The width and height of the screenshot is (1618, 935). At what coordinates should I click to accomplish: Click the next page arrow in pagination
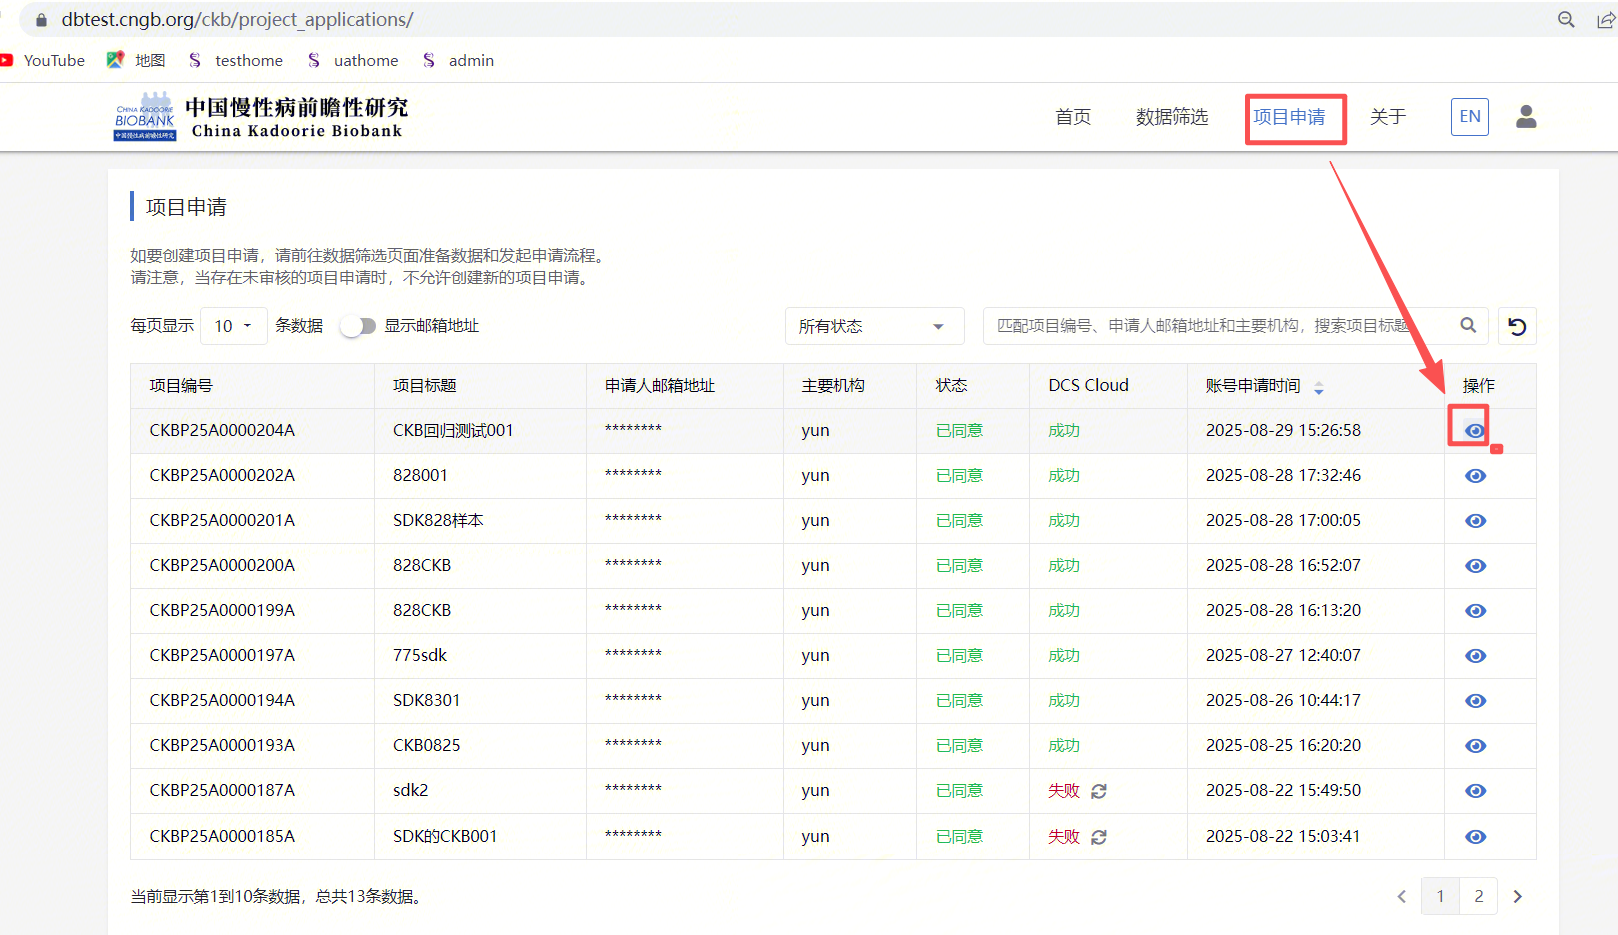click(1517, 896)
